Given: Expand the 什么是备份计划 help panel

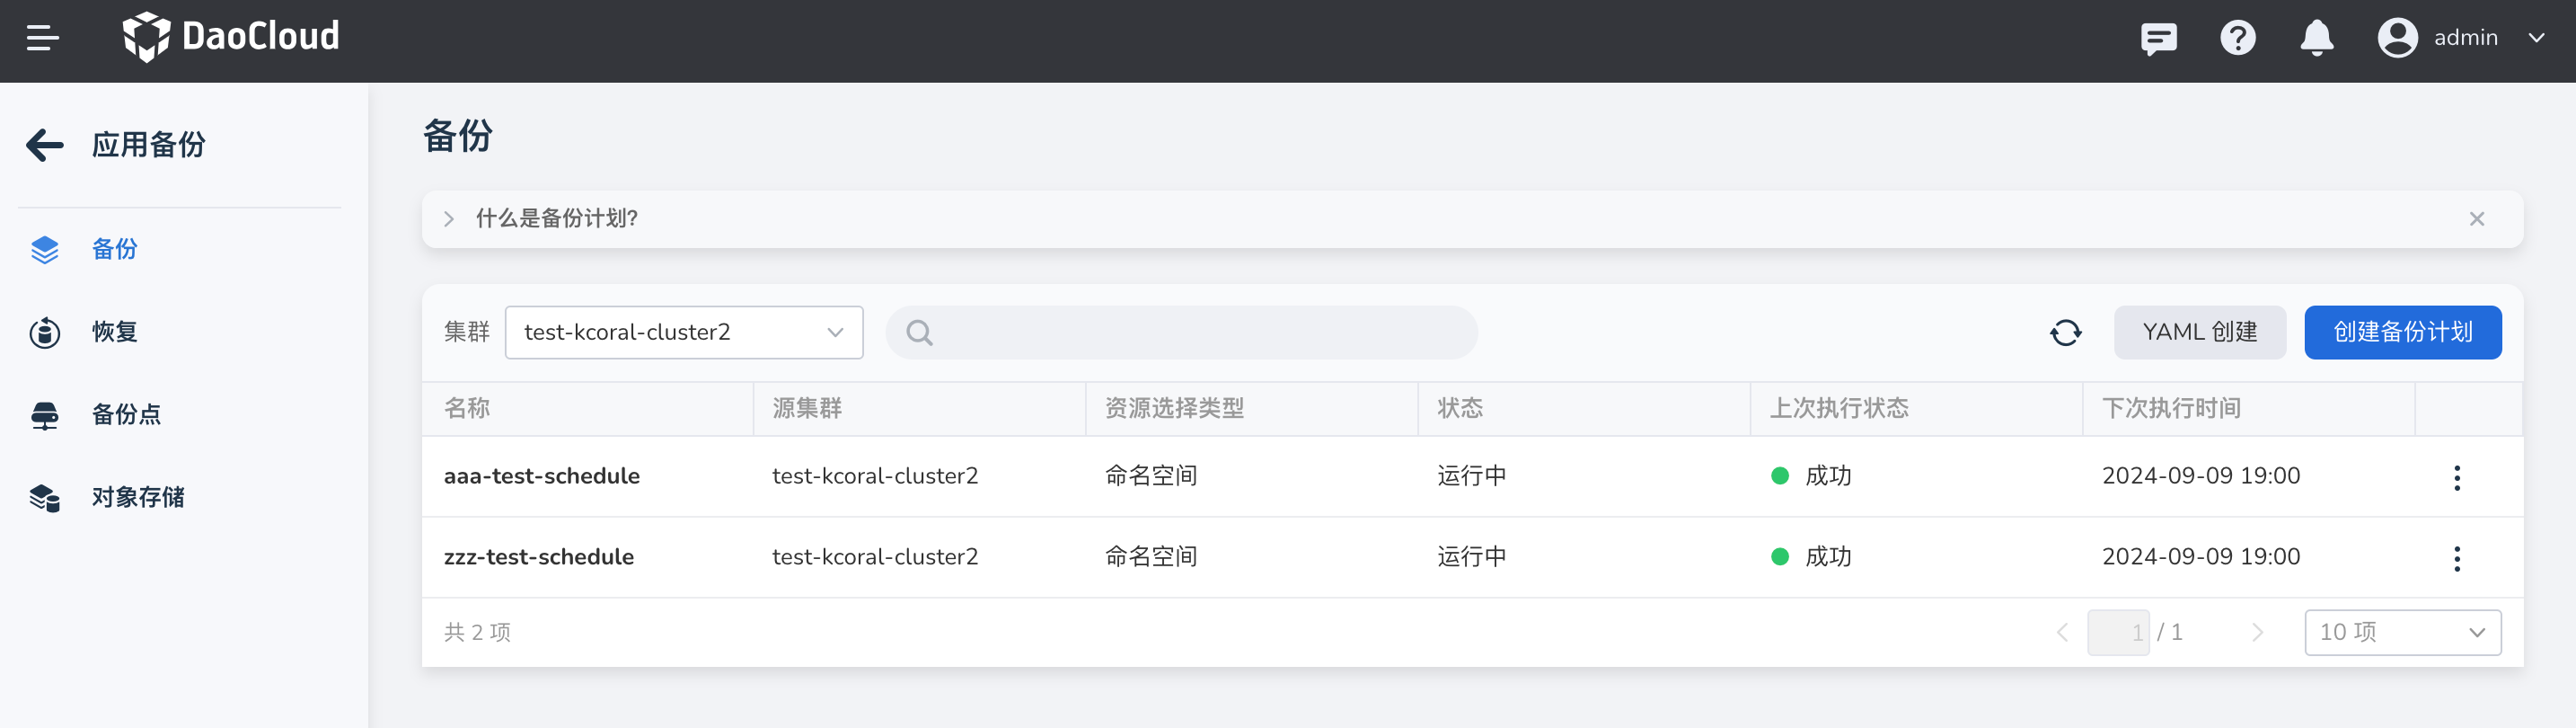Looking at the screenshot, I should [449, 218].
